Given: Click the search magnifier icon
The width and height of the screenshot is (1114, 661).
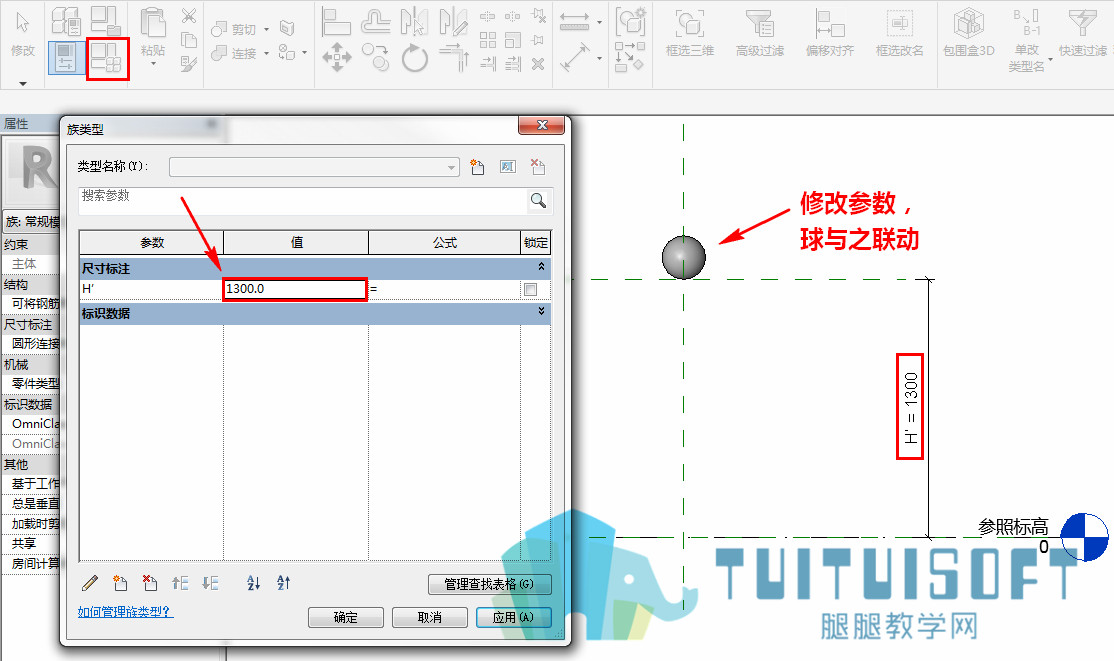Looking at the screenshot, I should click(539, 201).
